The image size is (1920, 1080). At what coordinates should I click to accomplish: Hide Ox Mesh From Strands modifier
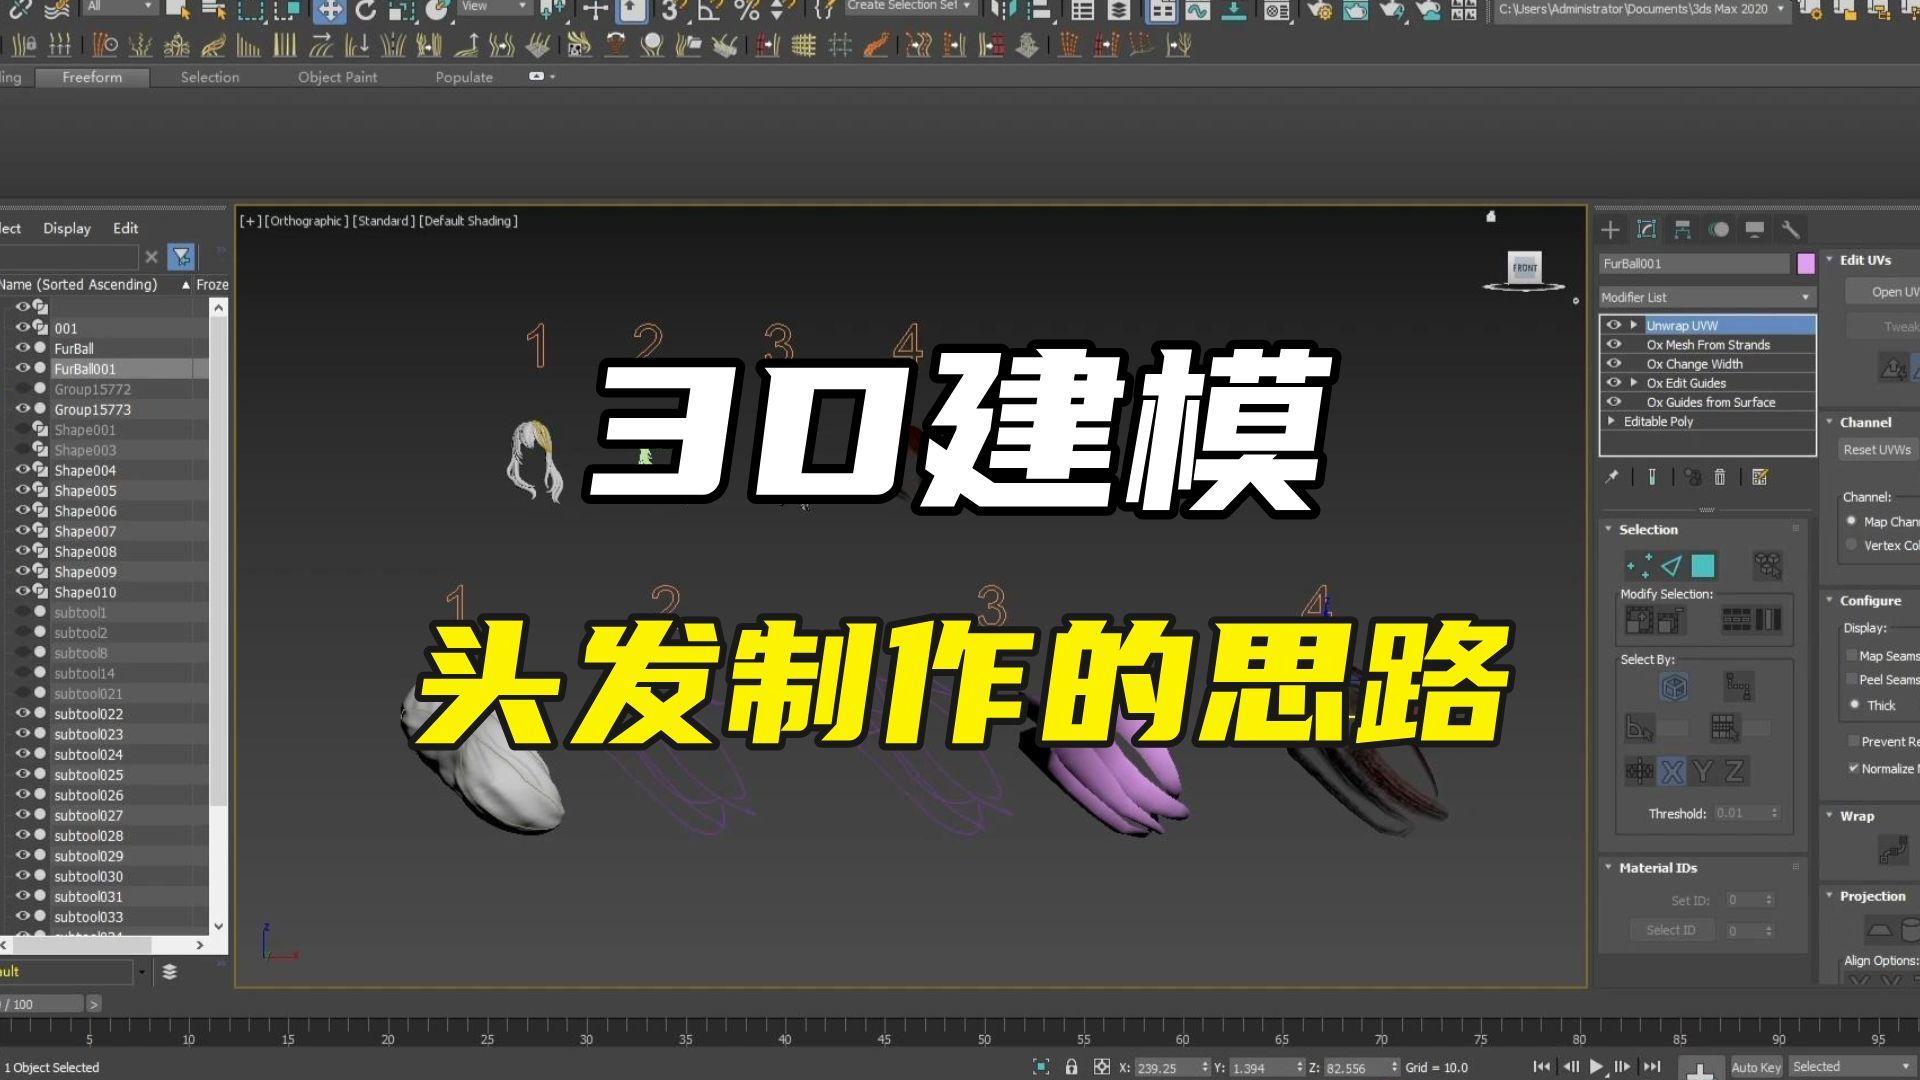tap(1614, 344)
